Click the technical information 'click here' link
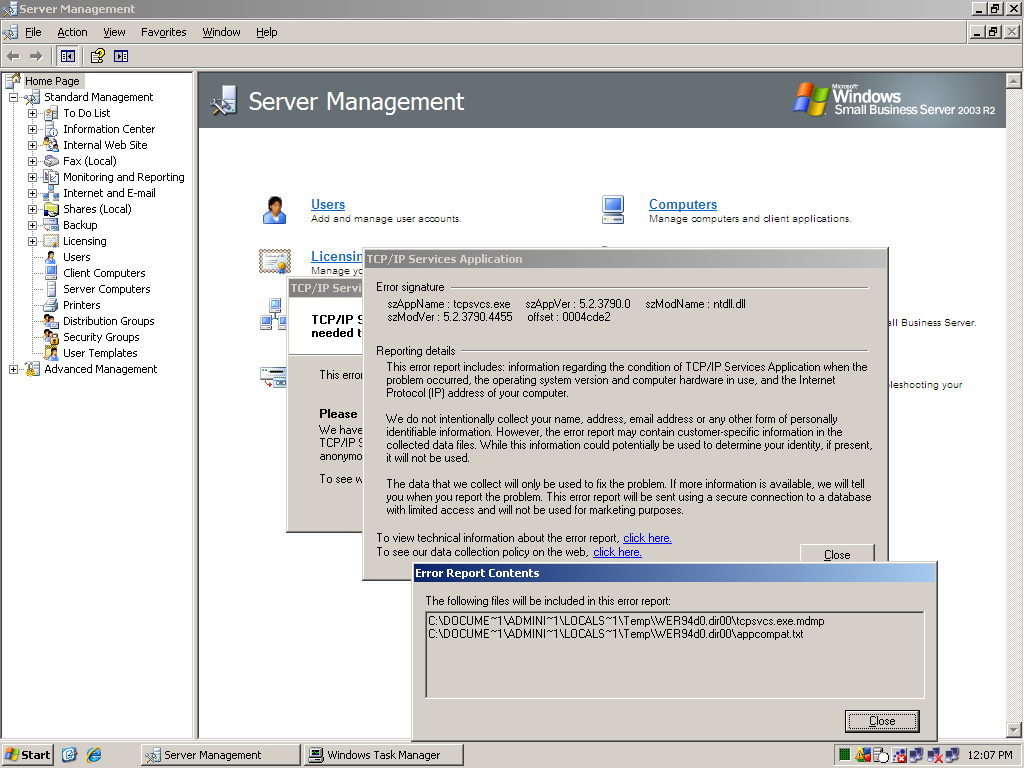Image resolution: width=1024 pixels, height=768 pixels. click(647, 538)
